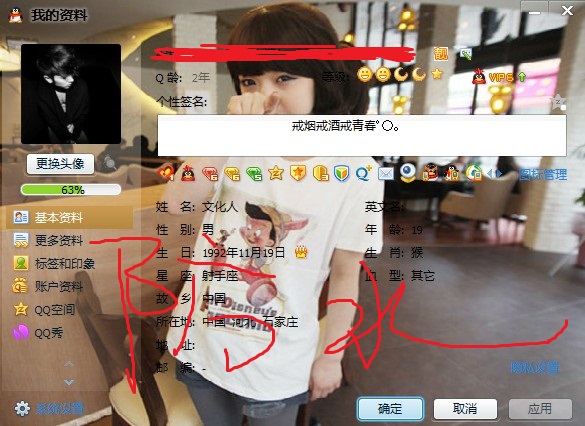Click the orange shield star badge
This screenshot has width=585, height=426.
(298, 173)
